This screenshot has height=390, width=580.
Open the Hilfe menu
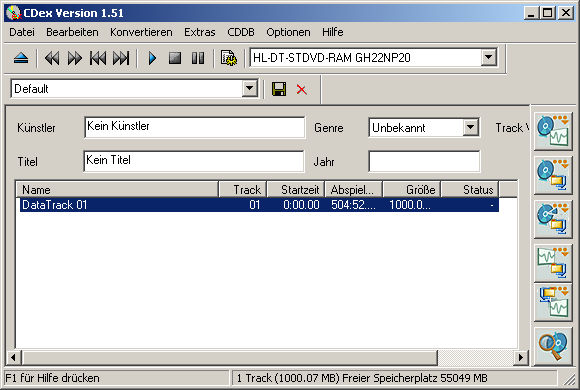coord(333,32)
